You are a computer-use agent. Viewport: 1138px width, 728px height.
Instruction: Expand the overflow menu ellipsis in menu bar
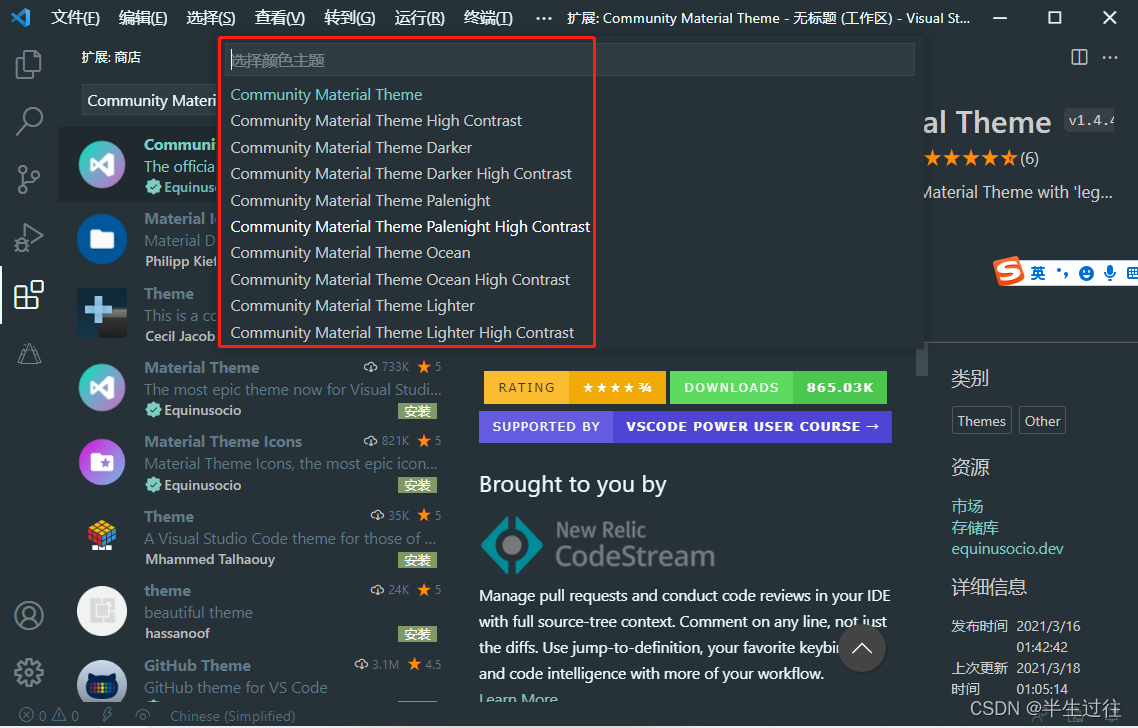pyautogui.click(x=543, y=18)
